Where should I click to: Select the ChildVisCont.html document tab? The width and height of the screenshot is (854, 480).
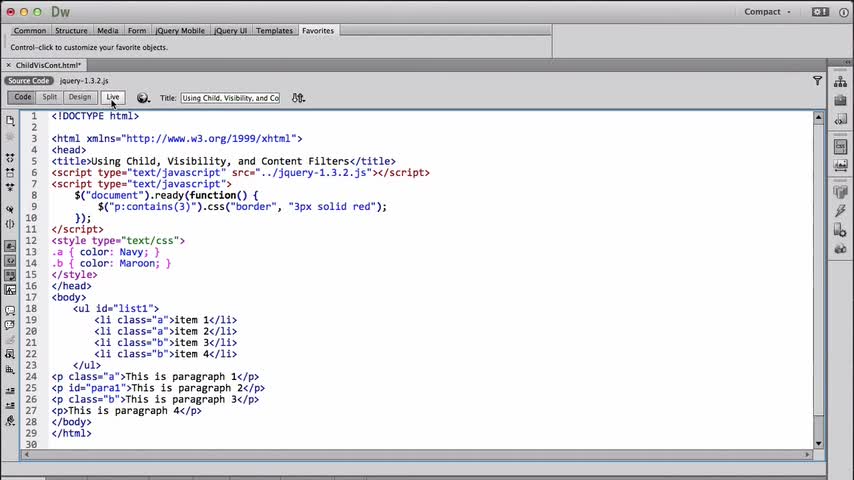point(48,65)
